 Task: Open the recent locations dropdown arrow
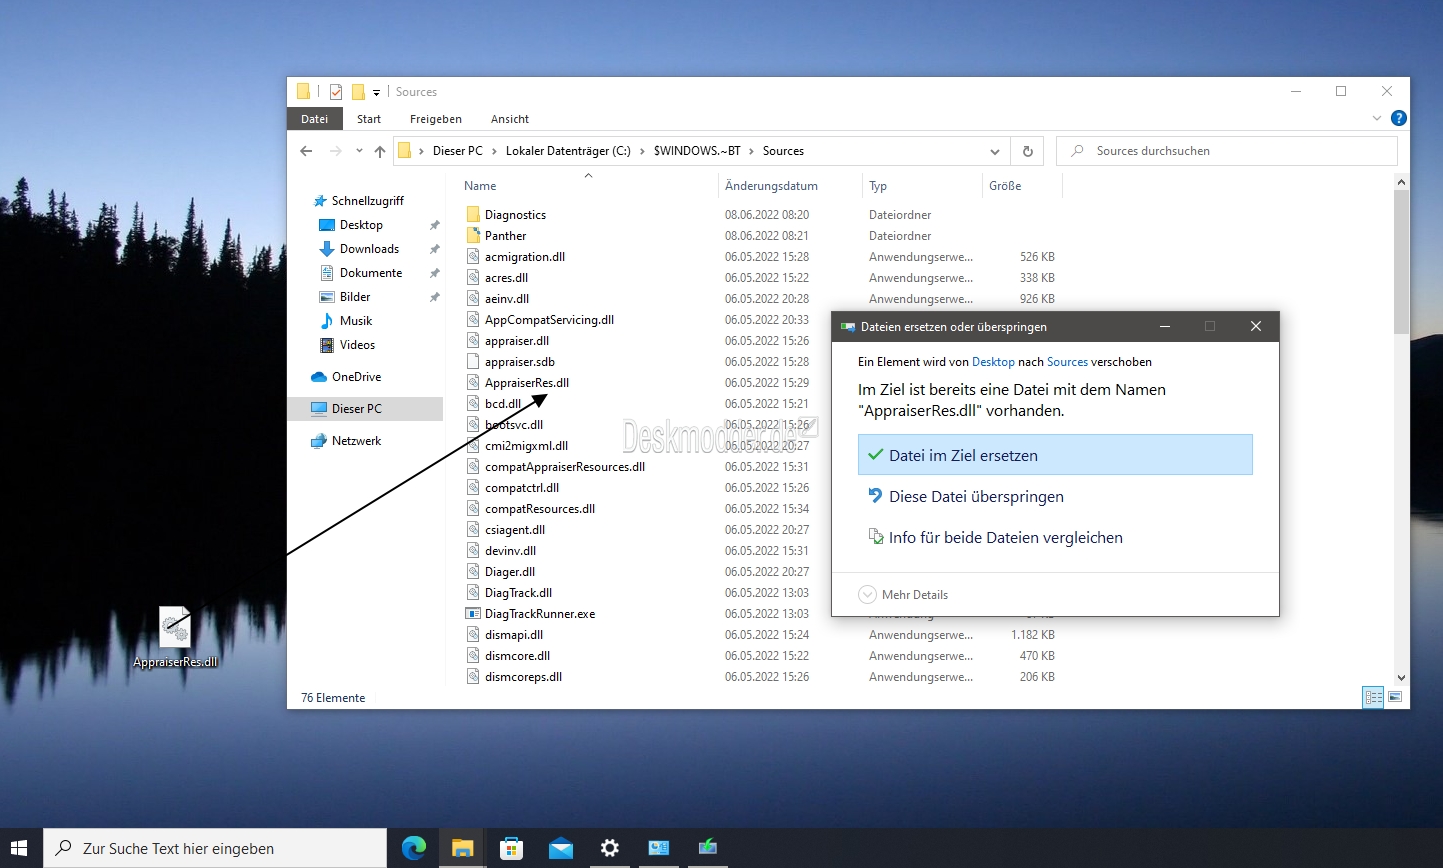[359, 151]
